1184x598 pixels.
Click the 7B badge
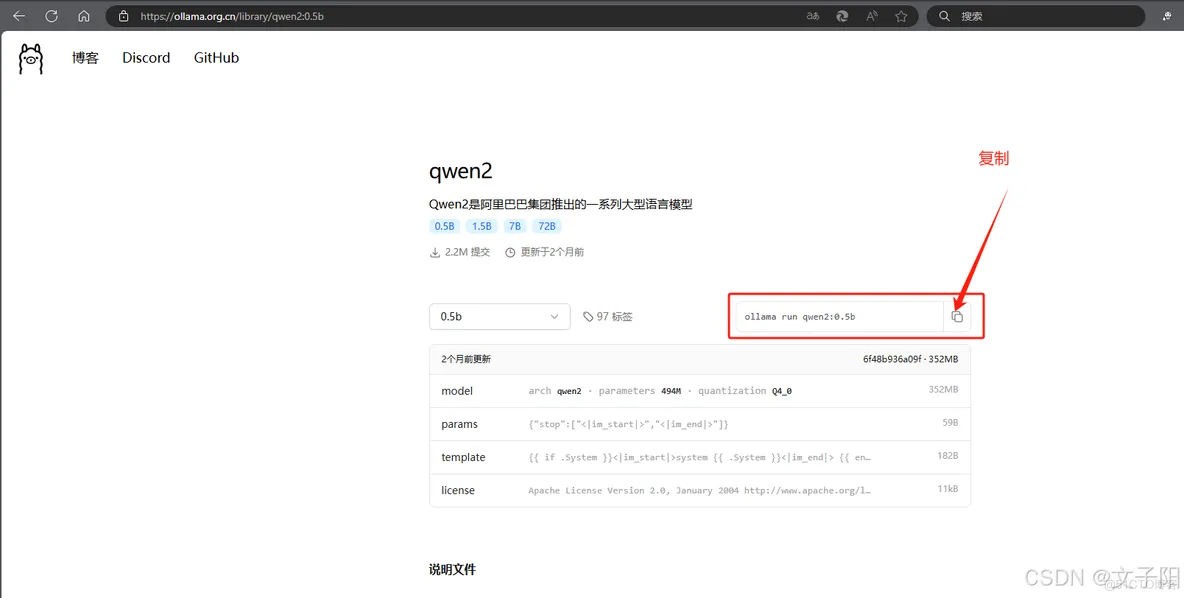tap(514, 226)
